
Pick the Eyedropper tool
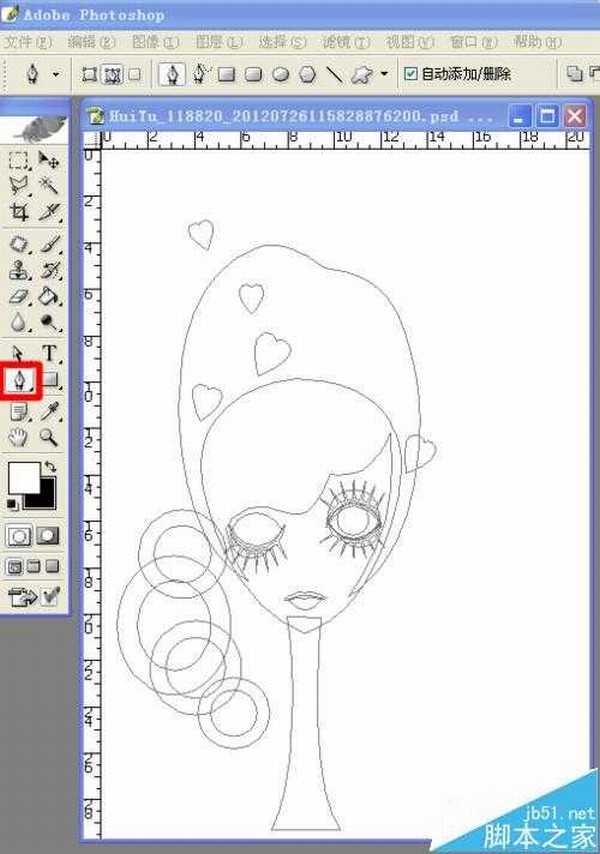tap(49, 409)
